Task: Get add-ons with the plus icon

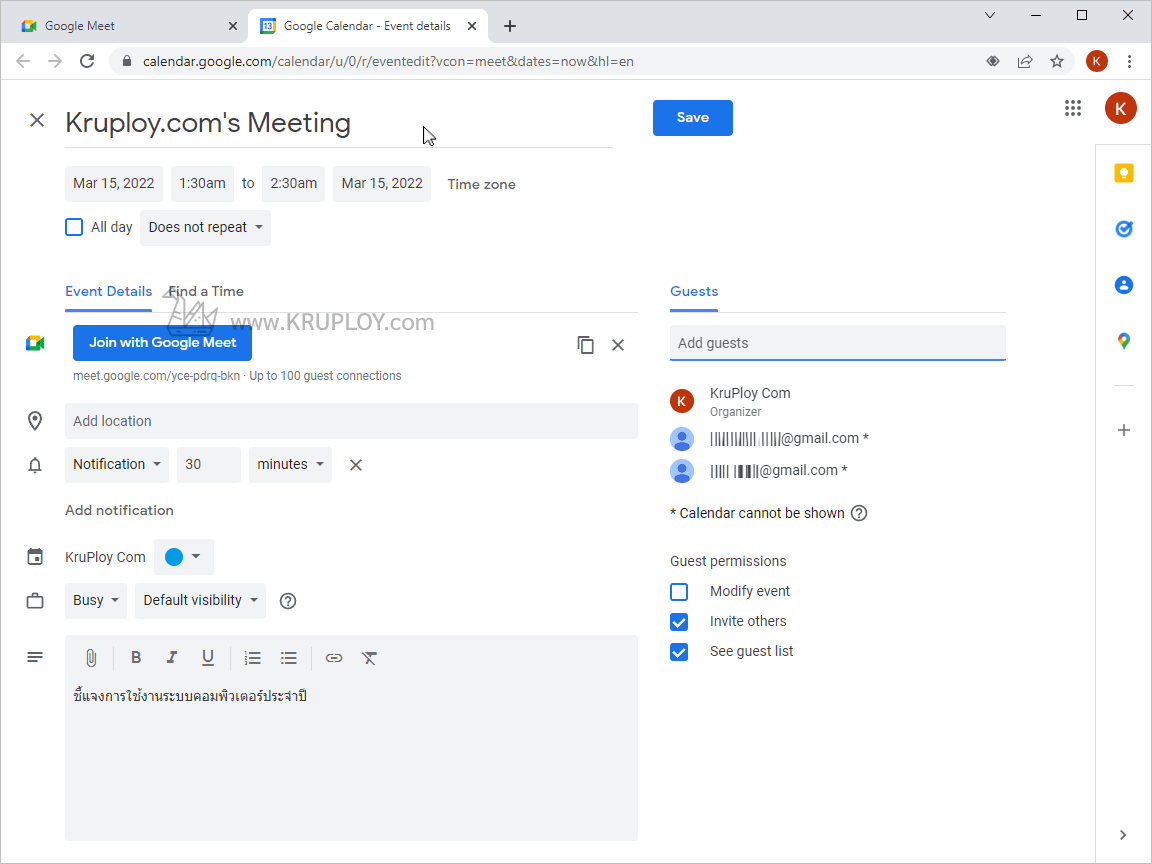Action: point(1123,430)
